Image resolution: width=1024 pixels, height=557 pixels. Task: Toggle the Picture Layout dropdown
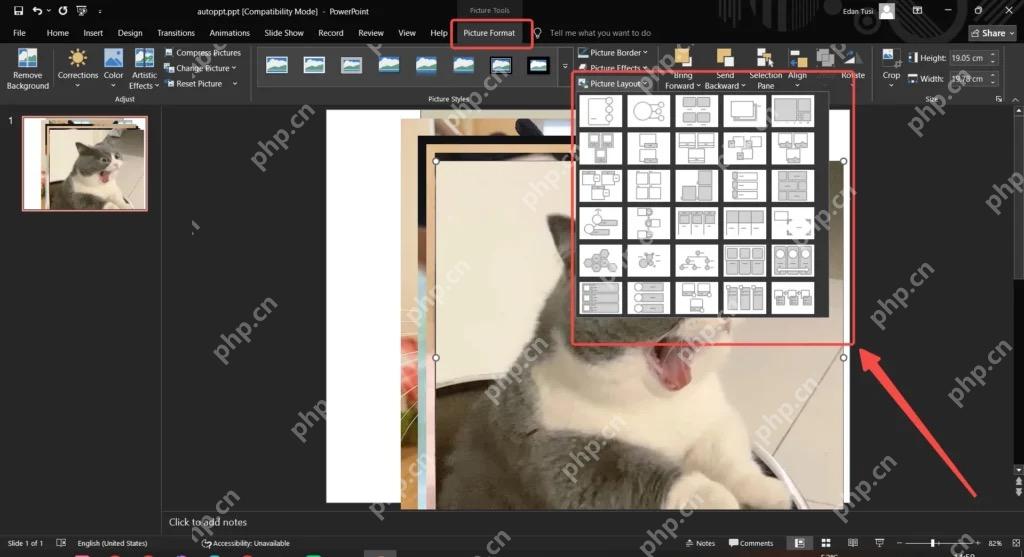(x=614, y=84)
